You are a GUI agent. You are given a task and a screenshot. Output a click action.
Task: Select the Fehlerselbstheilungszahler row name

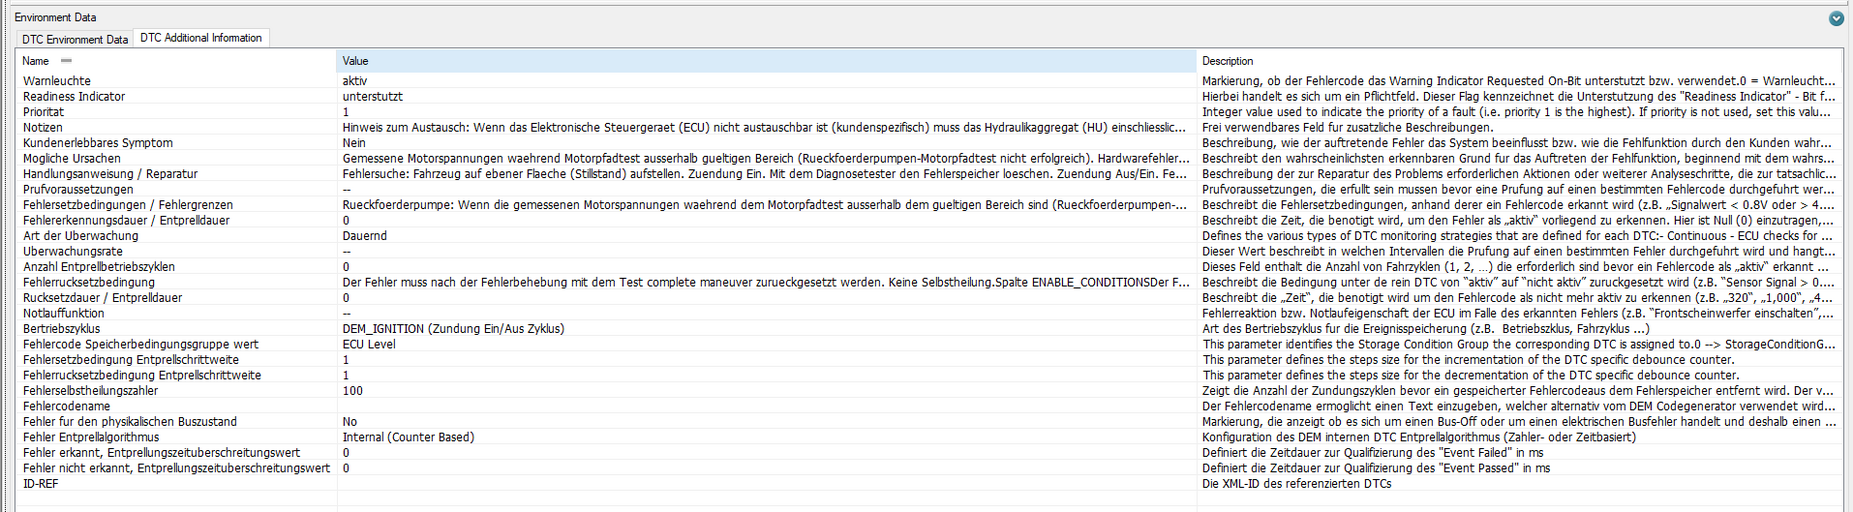coord(91,391)
